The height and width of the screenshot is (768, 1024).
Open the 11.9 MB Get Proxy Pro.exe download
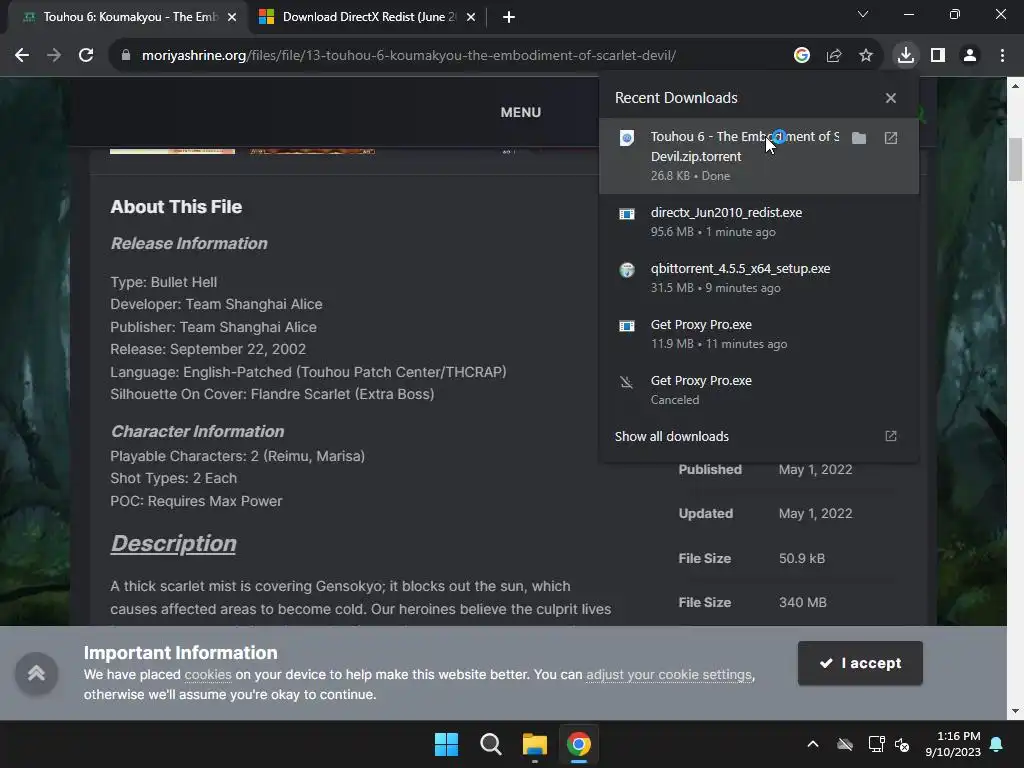pos(759,334)
